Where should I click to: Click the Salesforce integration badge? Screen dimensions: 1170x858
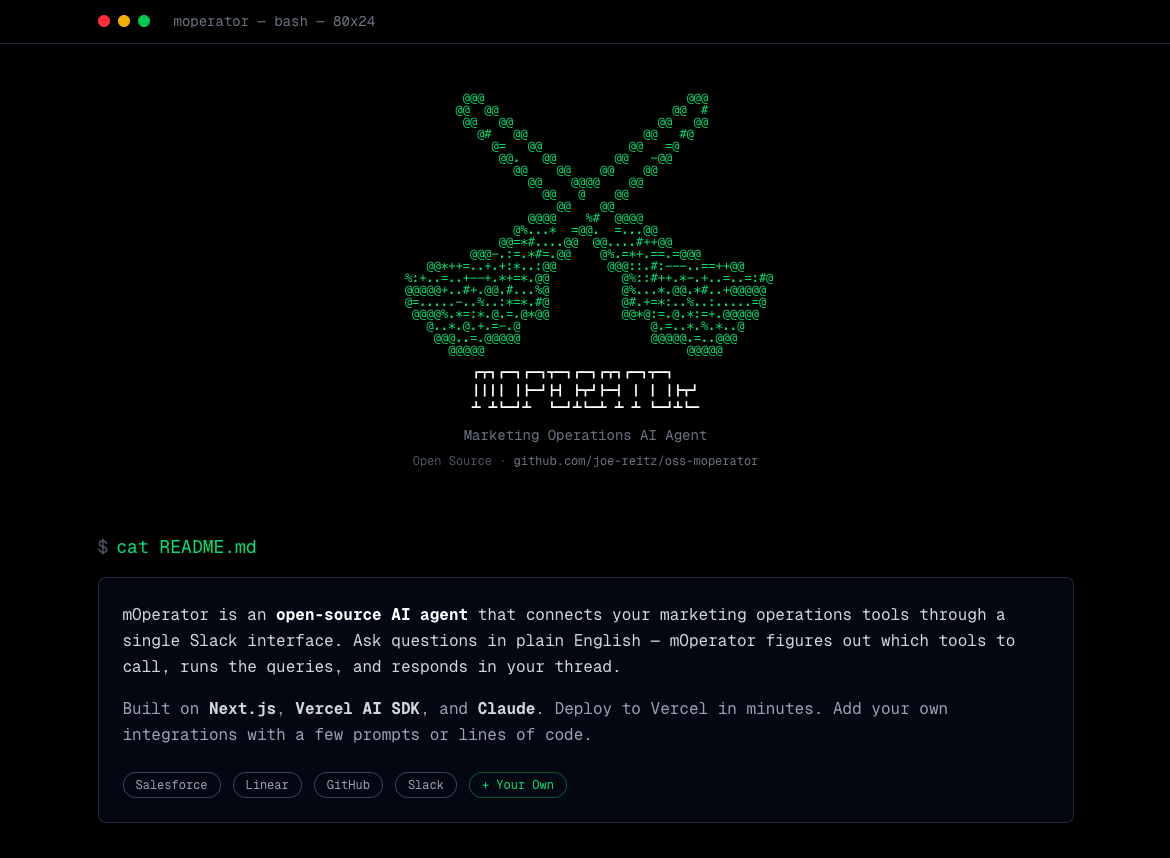[171, 785]
